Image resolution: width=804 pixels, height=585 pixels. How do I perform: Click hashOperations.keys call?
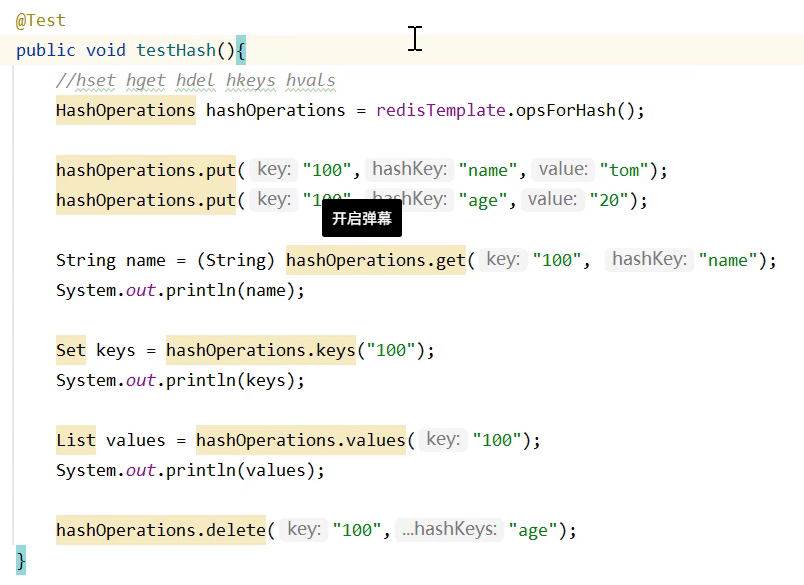(261, 350)
